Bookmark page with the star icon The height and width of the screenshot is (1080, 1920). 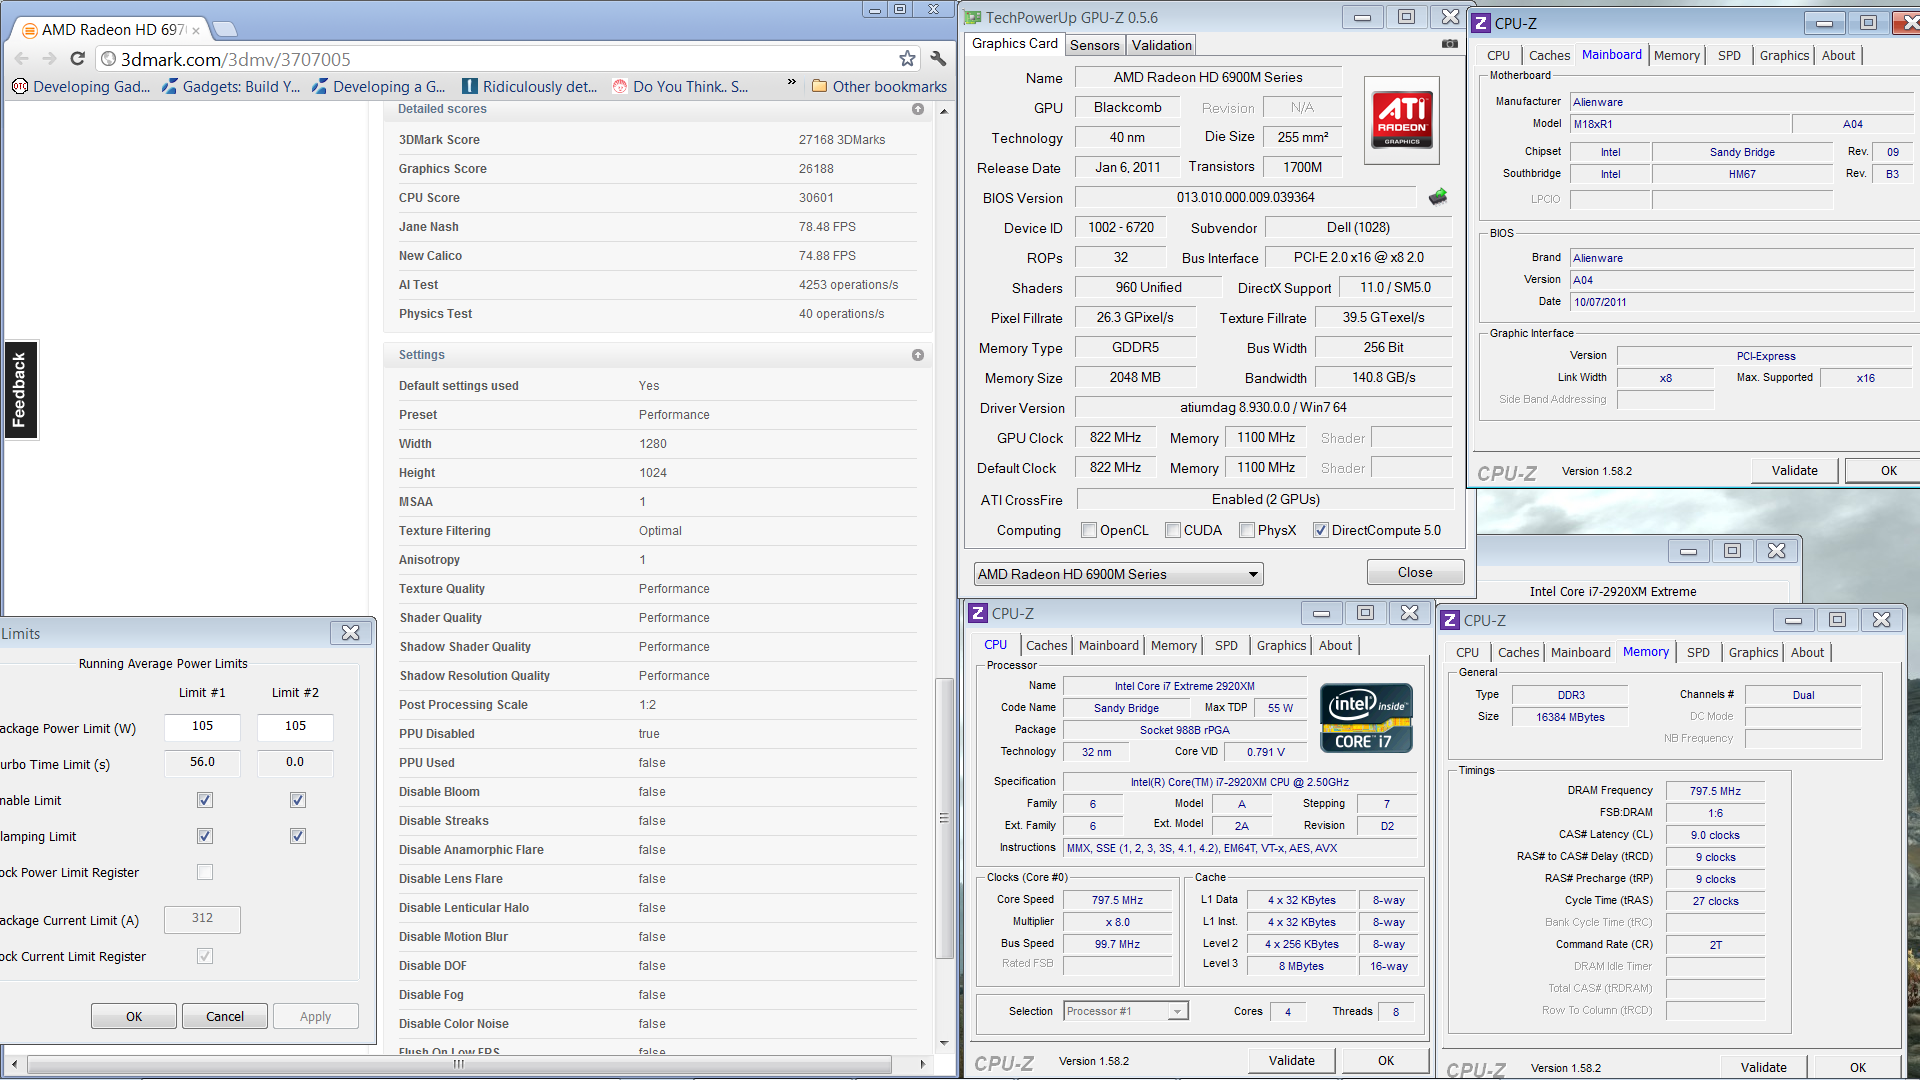point(907,59)
